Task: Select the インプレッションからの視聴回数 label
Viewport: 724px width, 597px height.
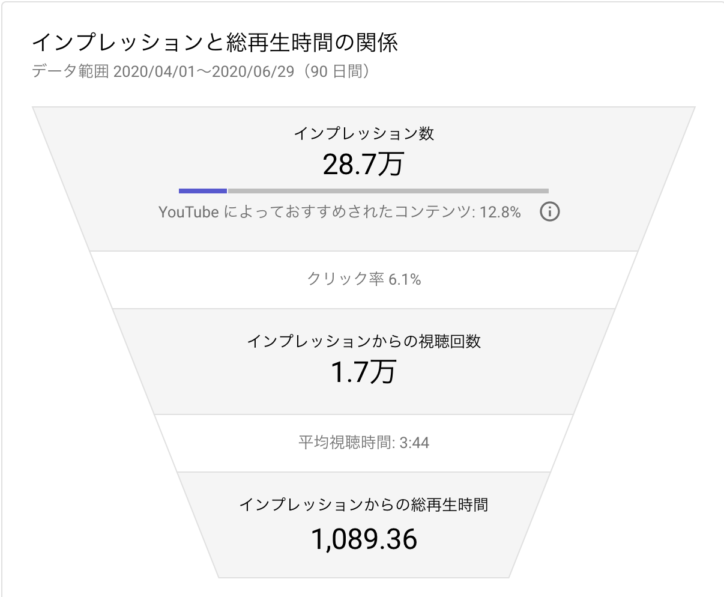Action: (364, 341)
